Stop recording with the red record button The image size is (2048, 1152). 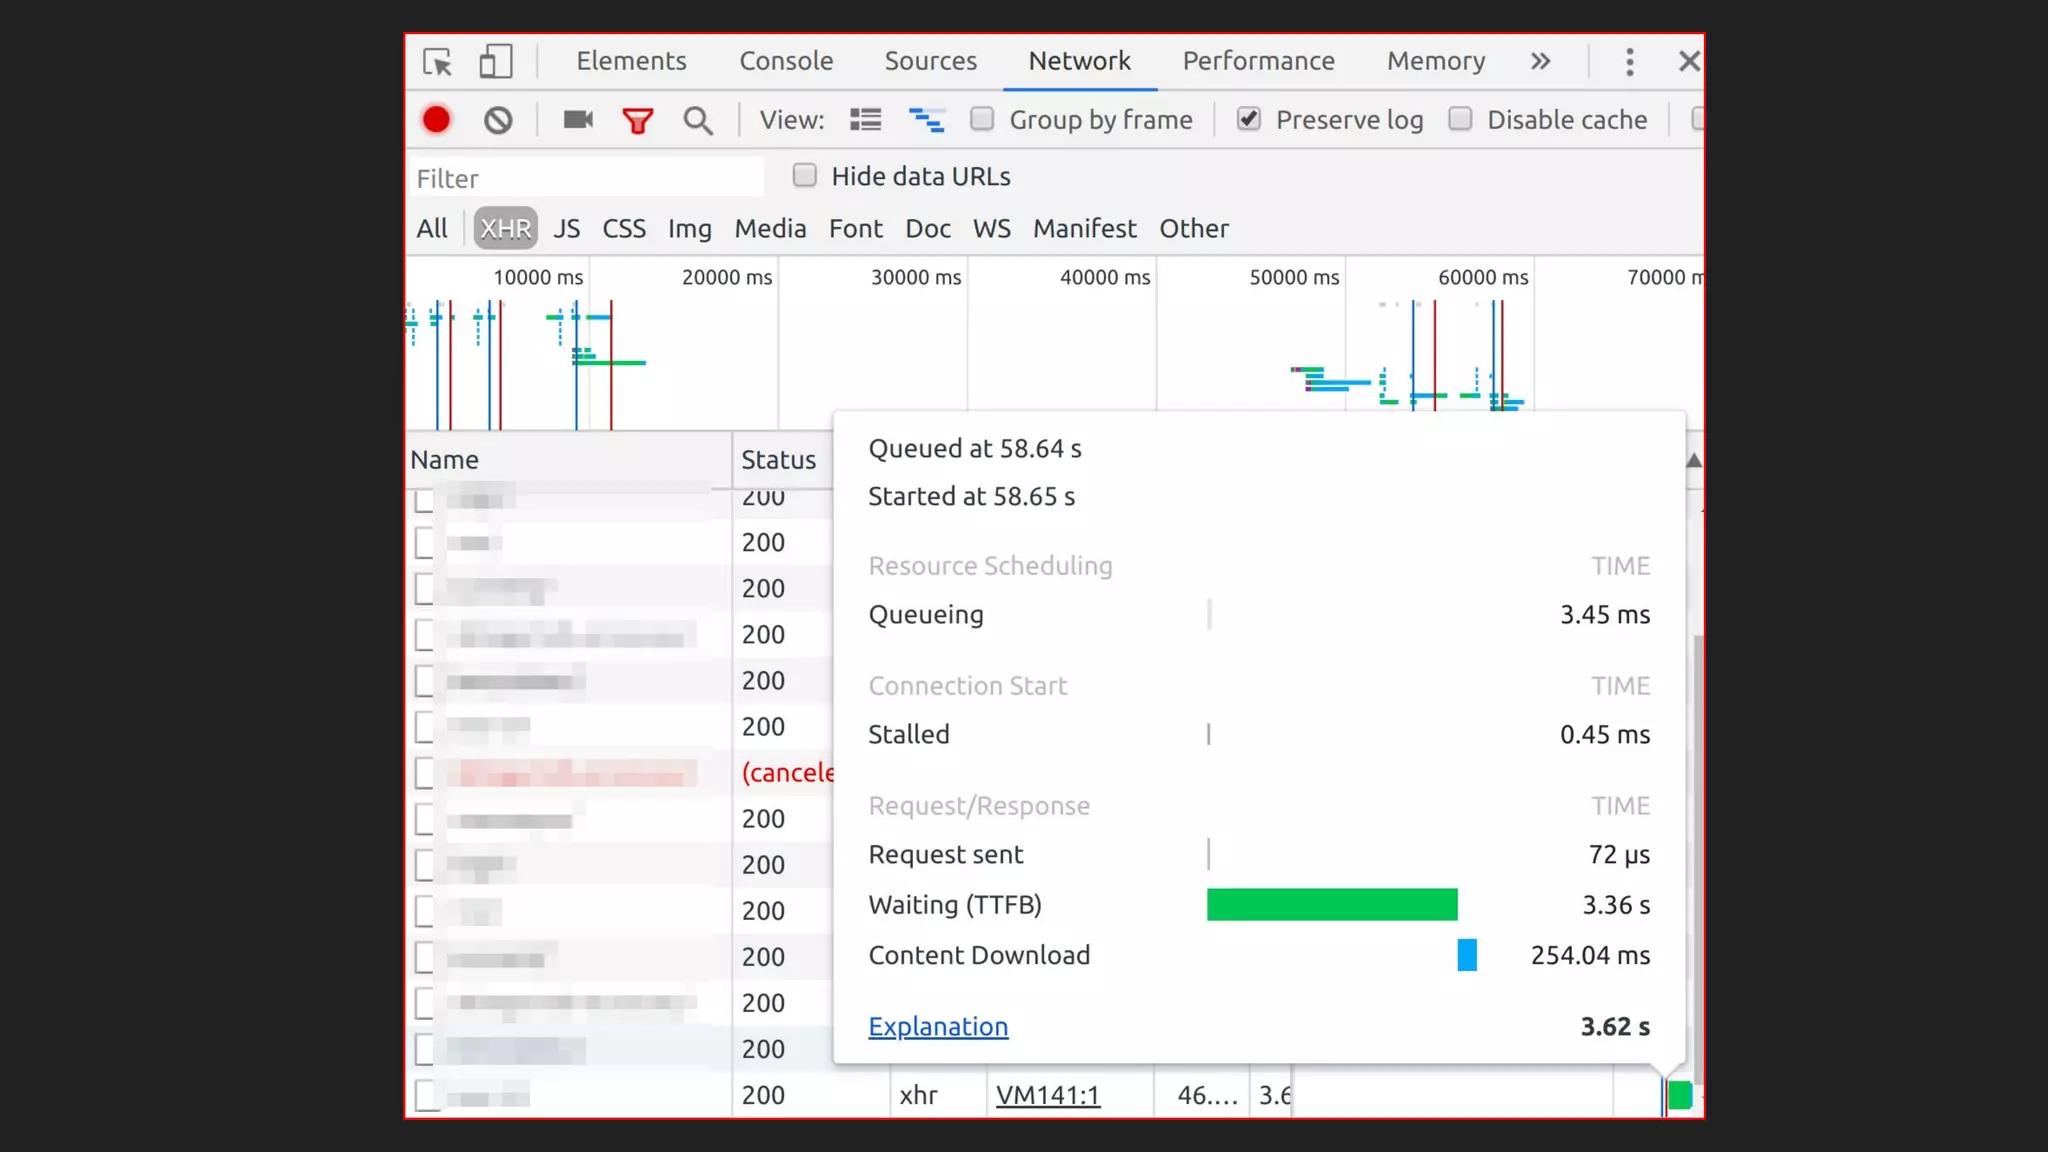click(x=436, y=120)
